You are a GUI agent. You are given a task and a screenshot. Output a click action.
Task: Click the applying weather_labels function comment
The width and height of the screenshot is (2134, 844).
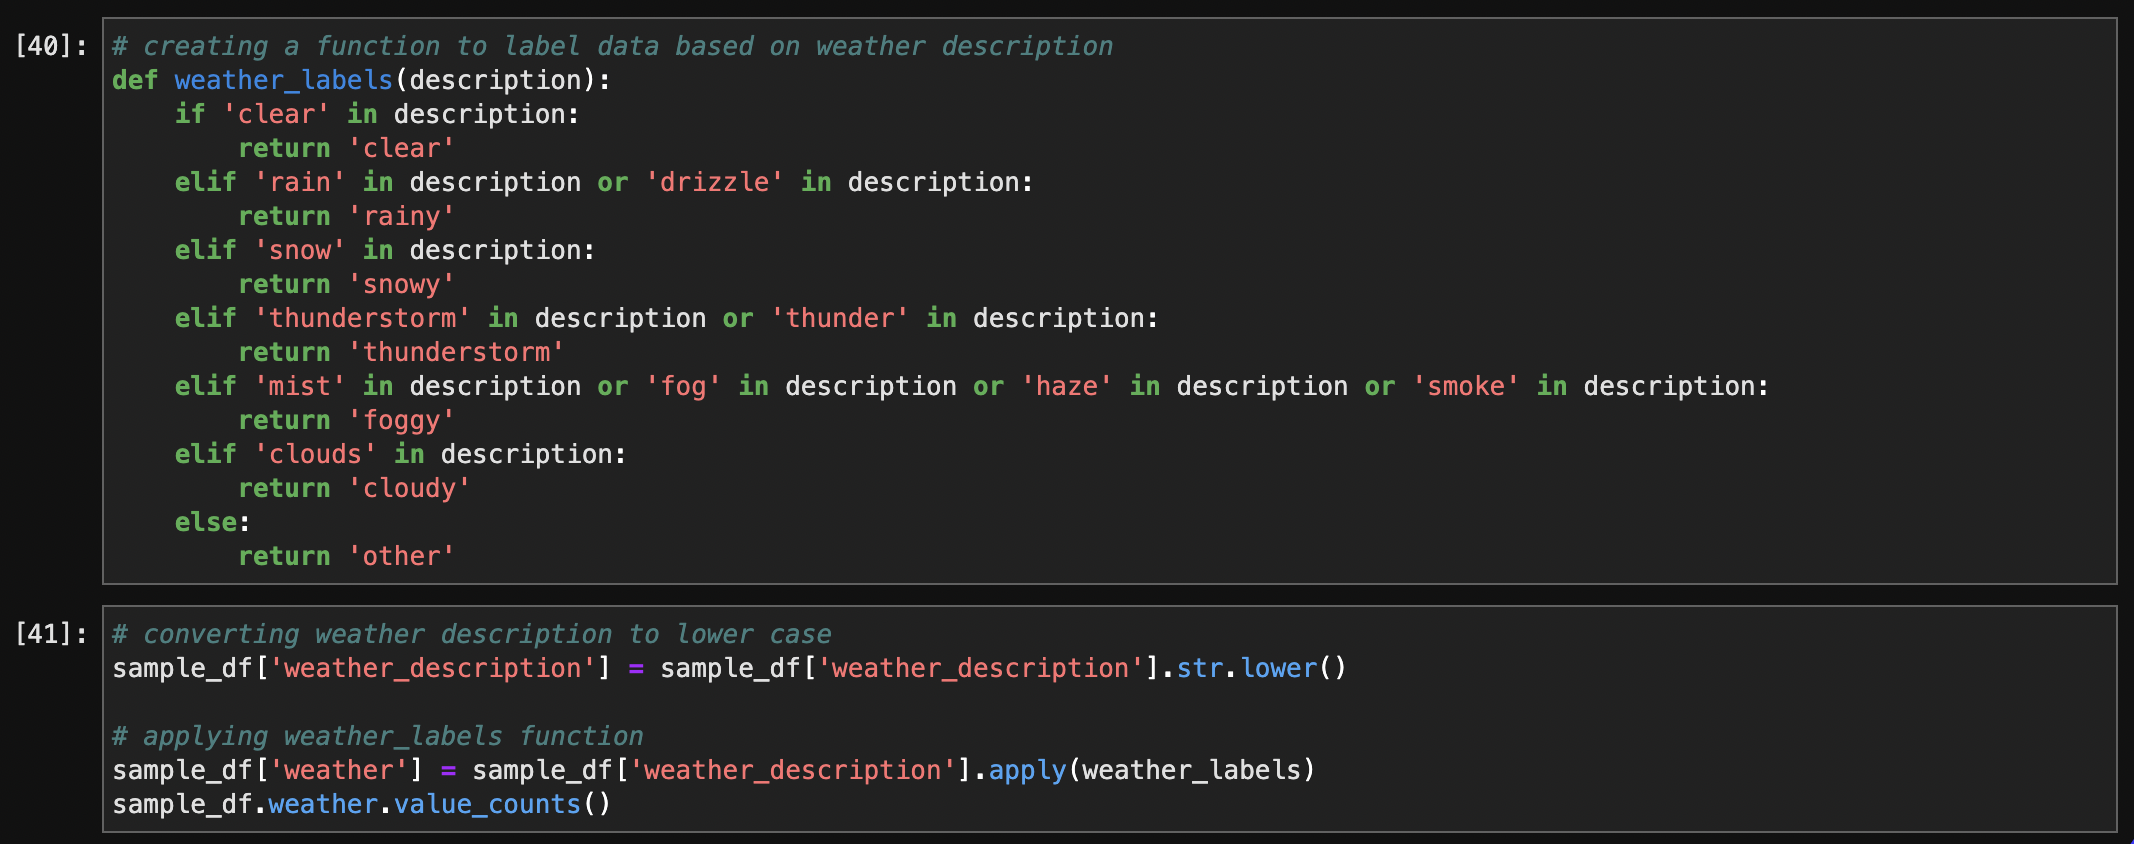click(377, 736)
